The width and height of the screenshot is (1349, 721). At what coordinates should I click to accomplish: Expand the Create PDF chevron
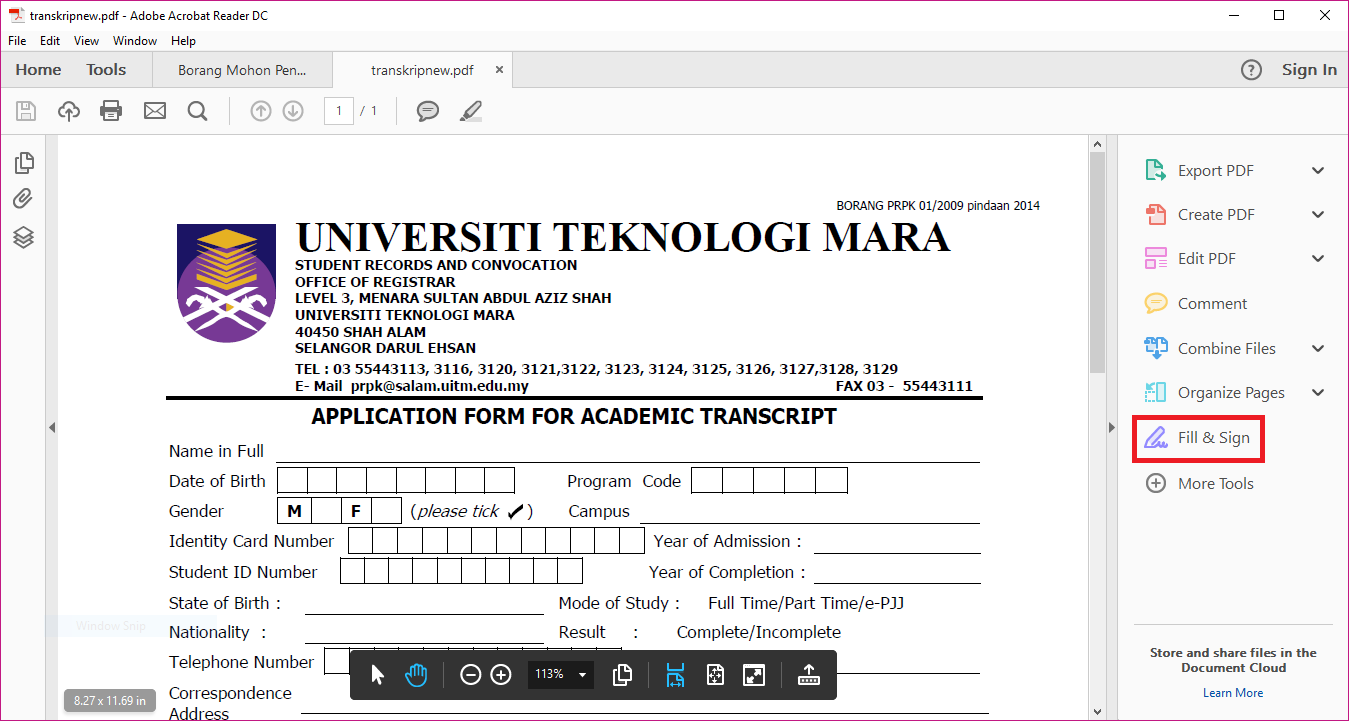[x=1318, y=214]
